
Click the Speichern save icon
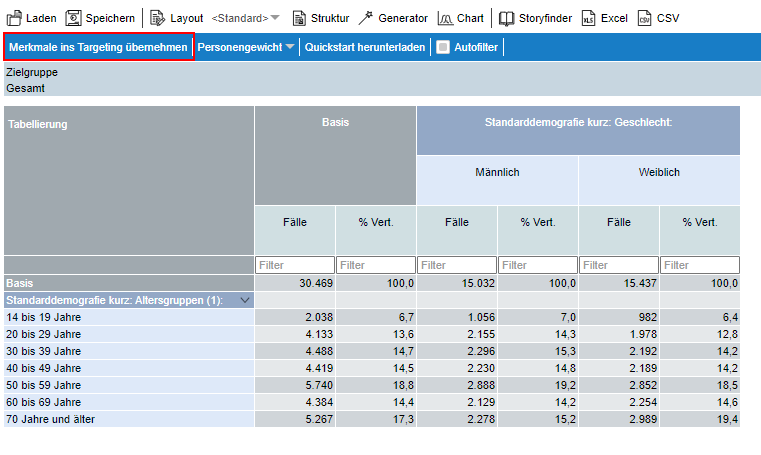tap(73, 18)
